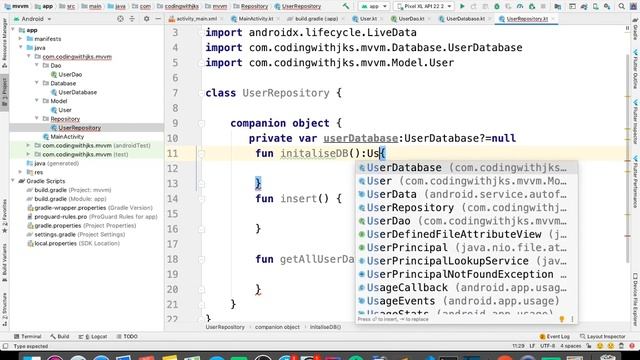Collapse the Dao package

point(37,65)
